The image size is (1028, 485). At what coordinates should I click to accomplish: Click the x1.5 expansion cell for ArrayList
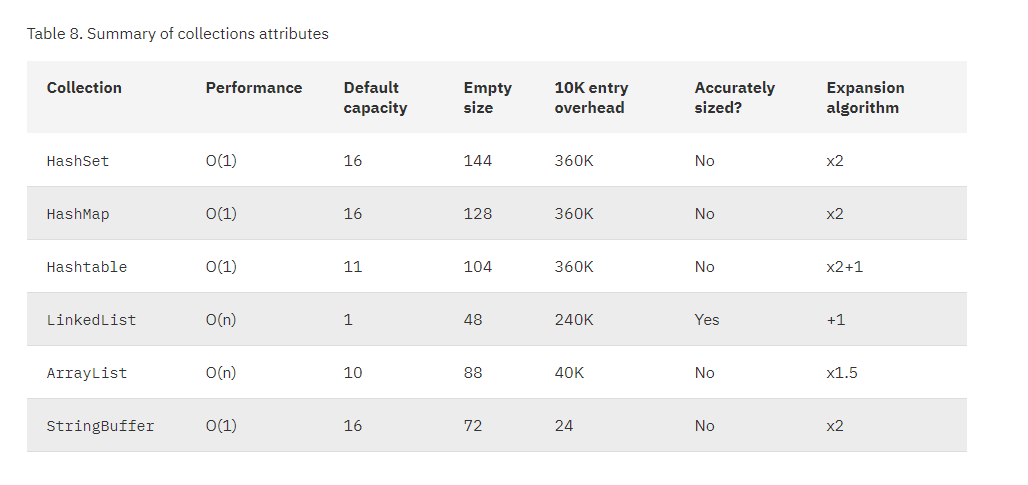pyautogui.click(x=842, y=373)
